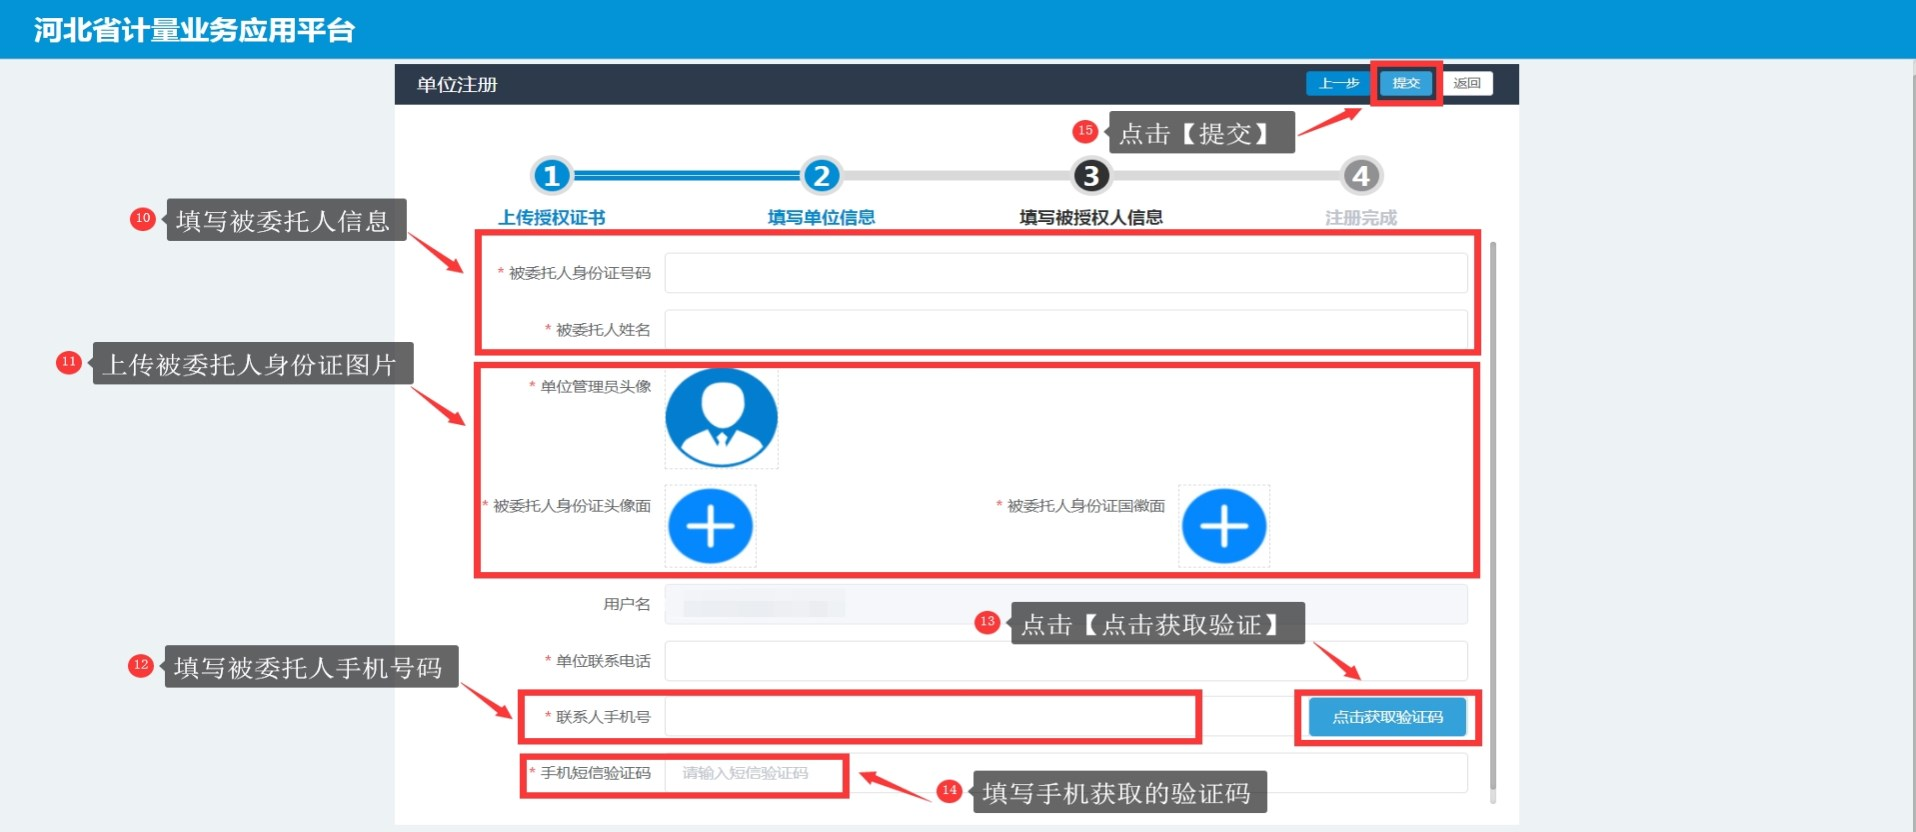
Task: Click the 填写单位信息 step label
Action: tap(821, 217)
